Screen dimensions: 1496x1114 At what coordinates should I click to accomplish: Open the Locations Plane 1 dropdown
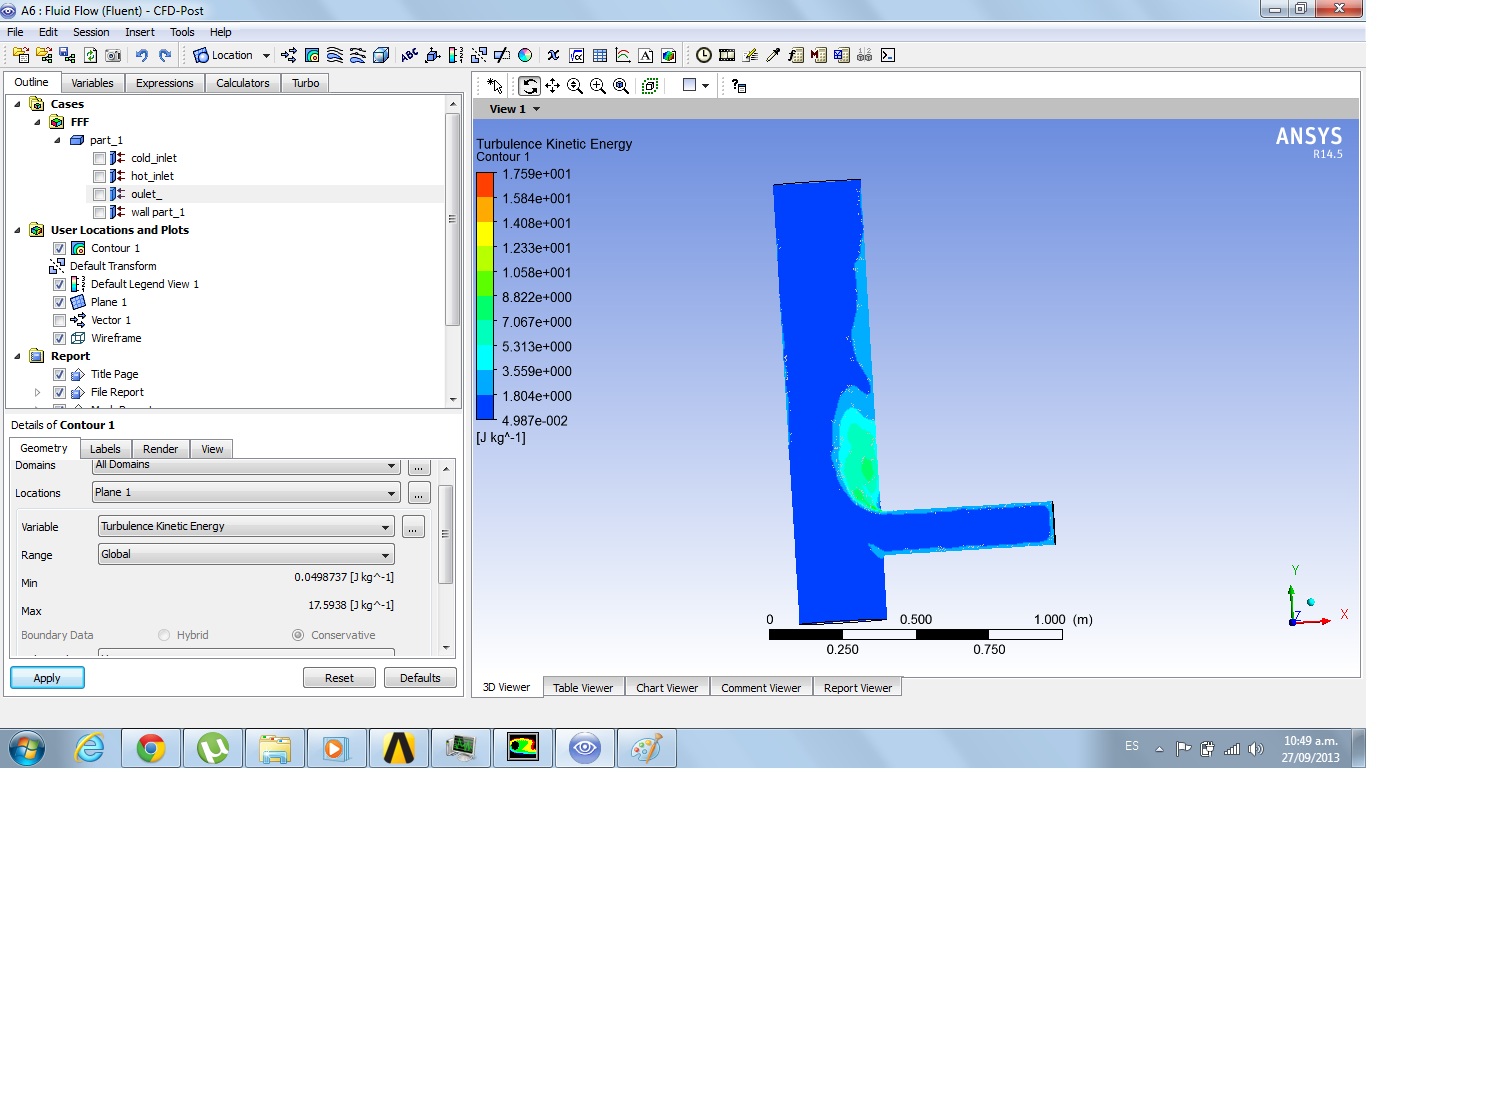pyautogui.click(x=246, y=492)
